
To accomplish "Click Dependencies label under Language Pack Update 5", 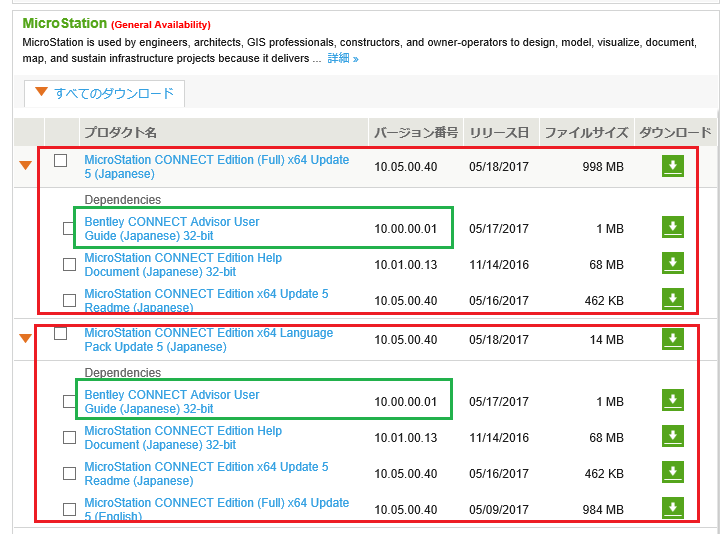I will [x=123, y=372].
